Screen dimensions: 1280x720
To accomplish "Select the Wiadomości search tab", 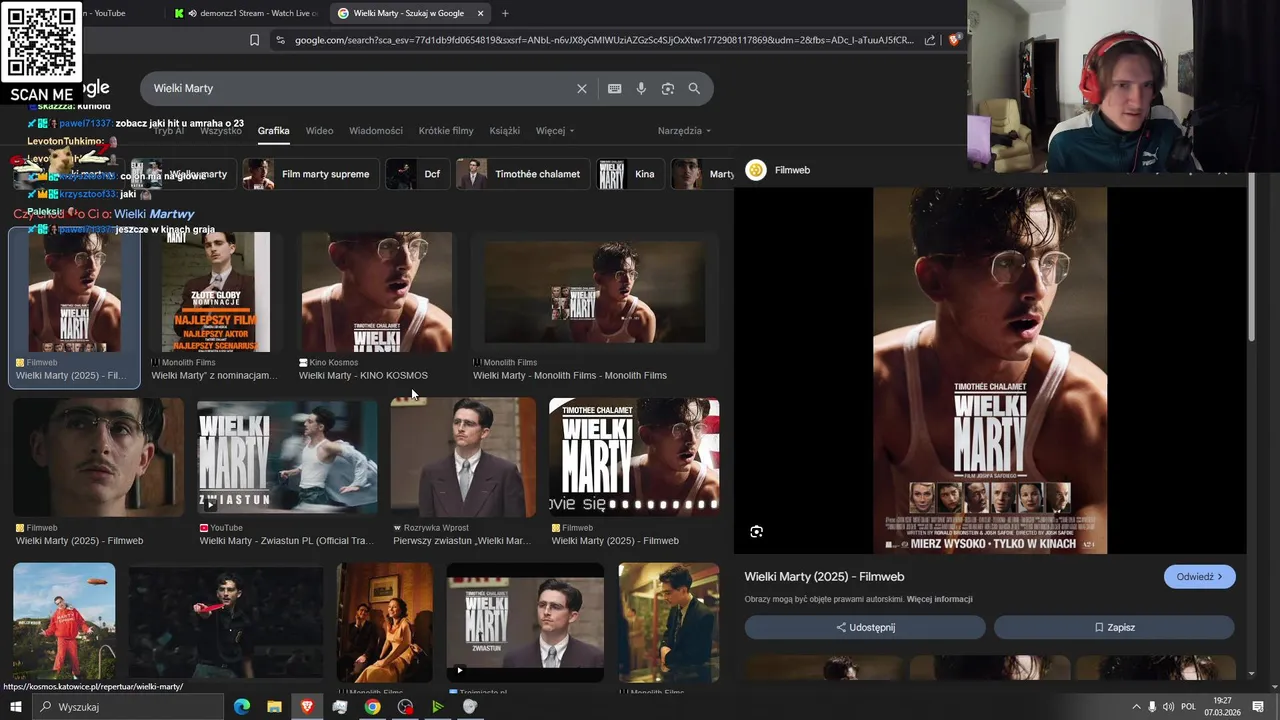I will click(x=376, y=131).
